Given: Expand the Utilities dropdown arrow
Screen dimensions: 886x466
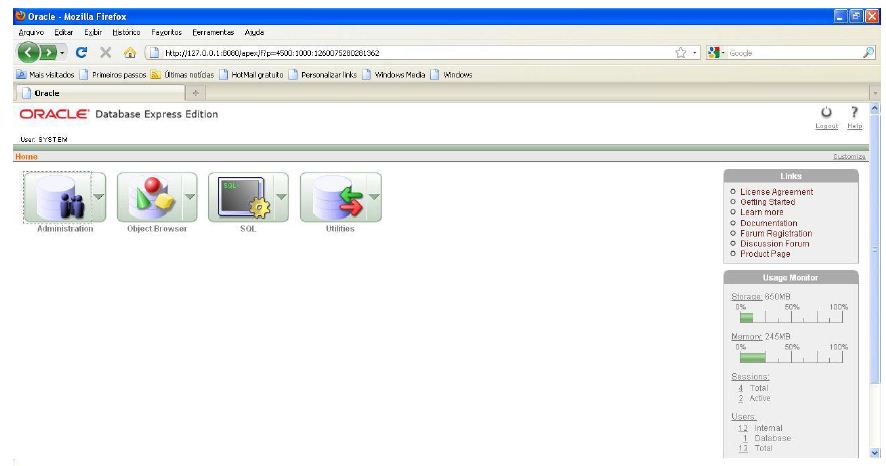Looking at the screenshot, I should [x=374, y=197].
